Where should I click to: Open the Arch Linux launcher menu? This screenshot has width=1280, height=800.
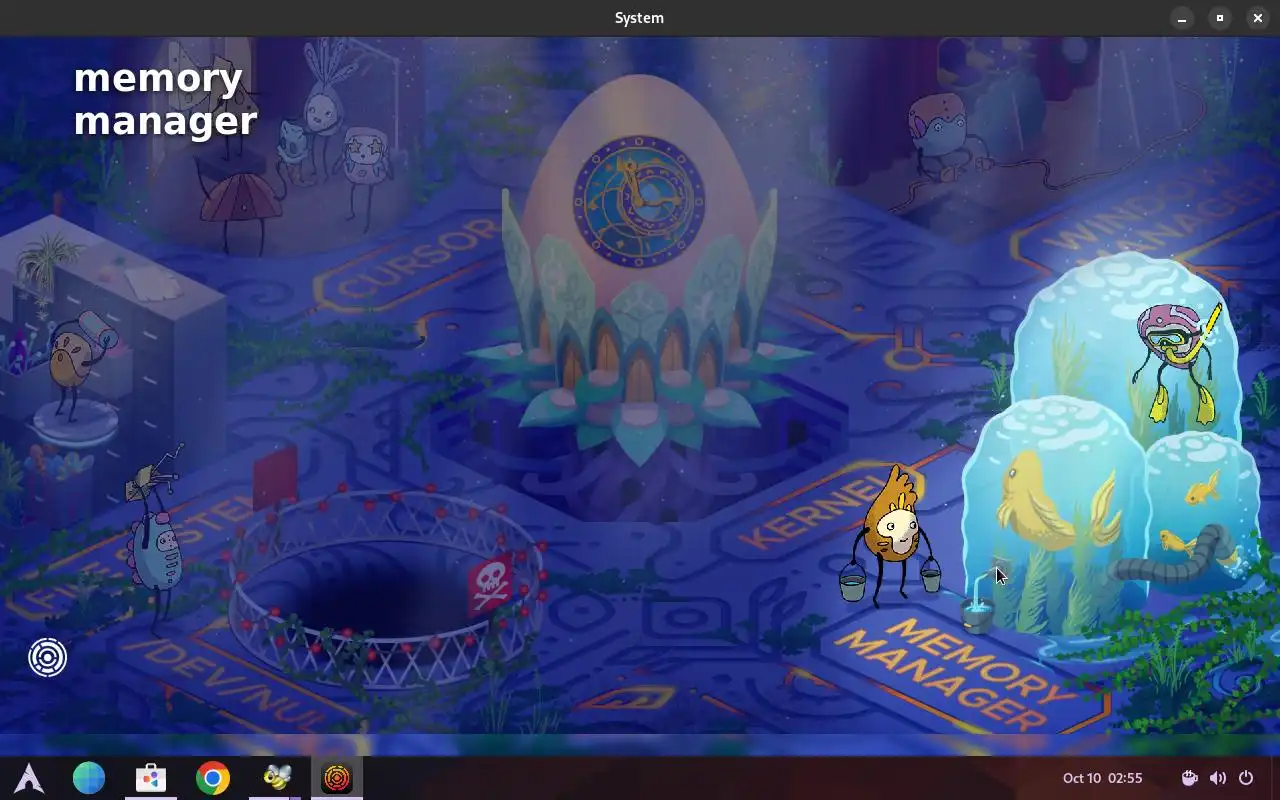(x=29, y=777)
